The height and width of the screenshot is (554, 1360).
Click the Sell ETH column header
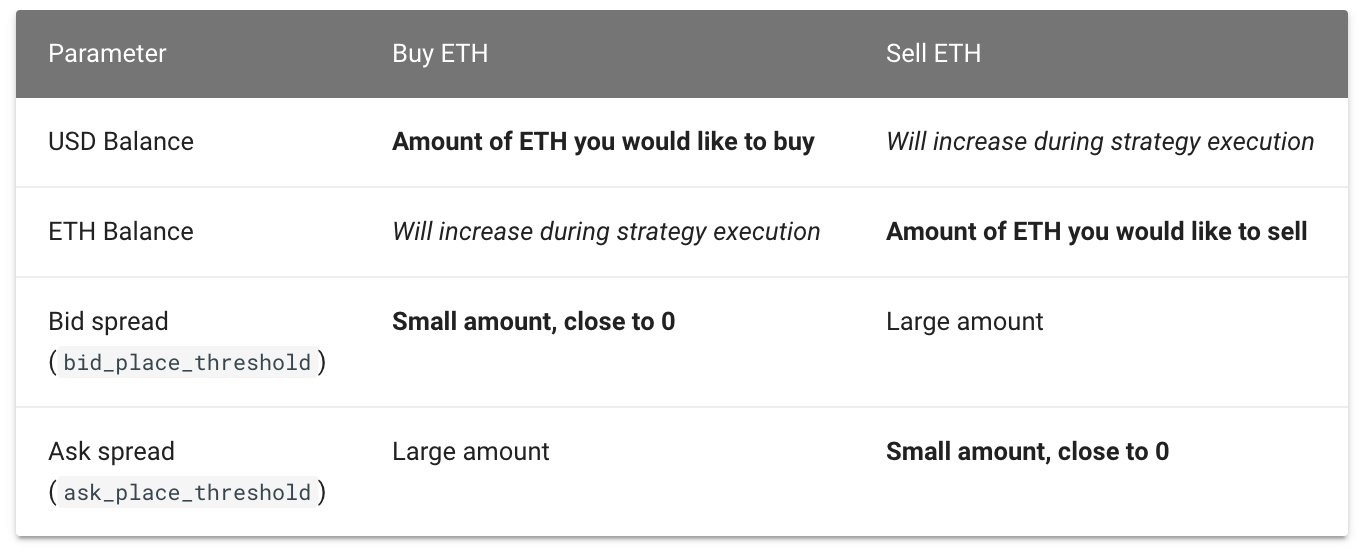tap(933, 53)
